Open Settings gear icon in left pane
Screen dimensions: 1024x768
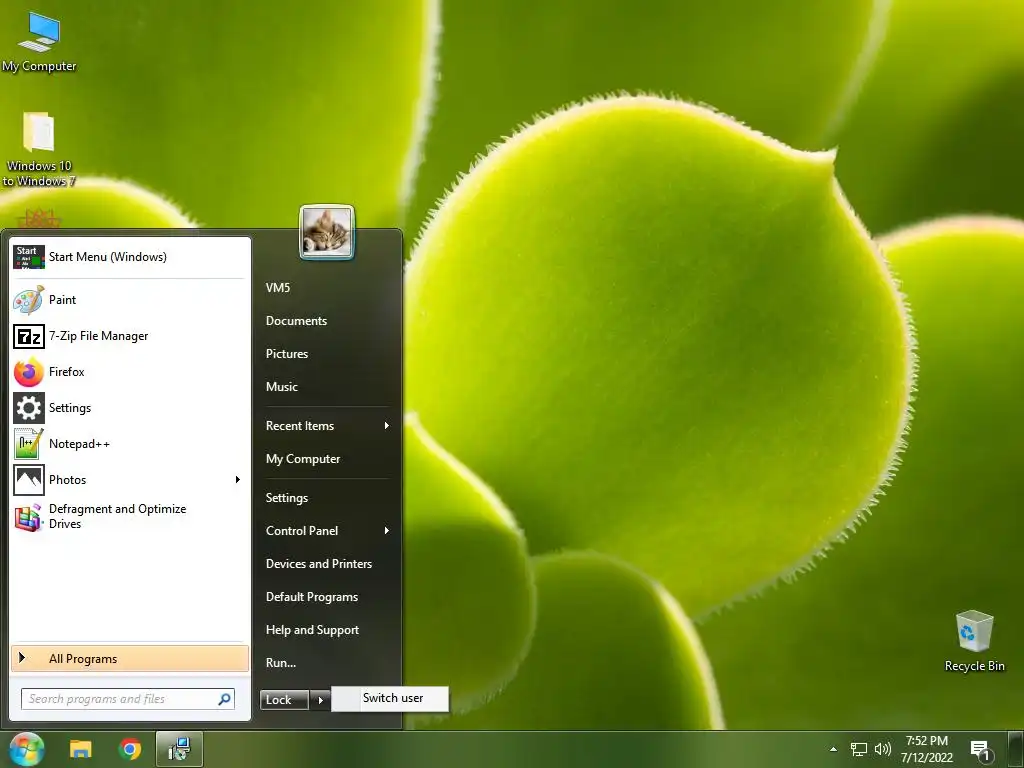(x=29, y=408)
